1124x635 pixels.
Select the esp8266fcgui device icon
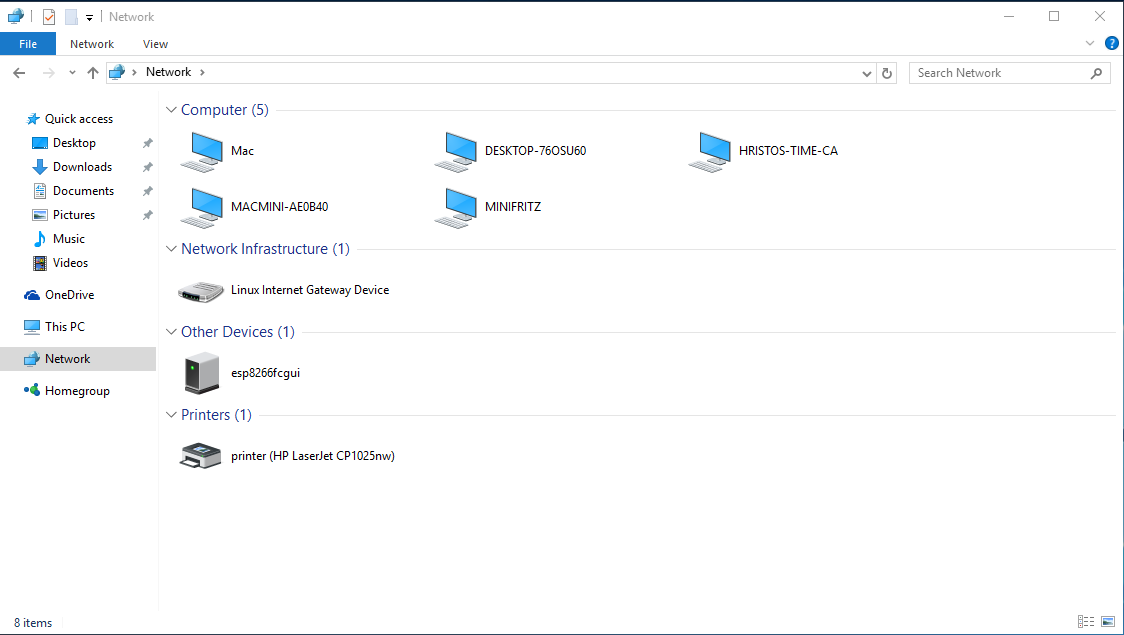click(x=201, y=373)
